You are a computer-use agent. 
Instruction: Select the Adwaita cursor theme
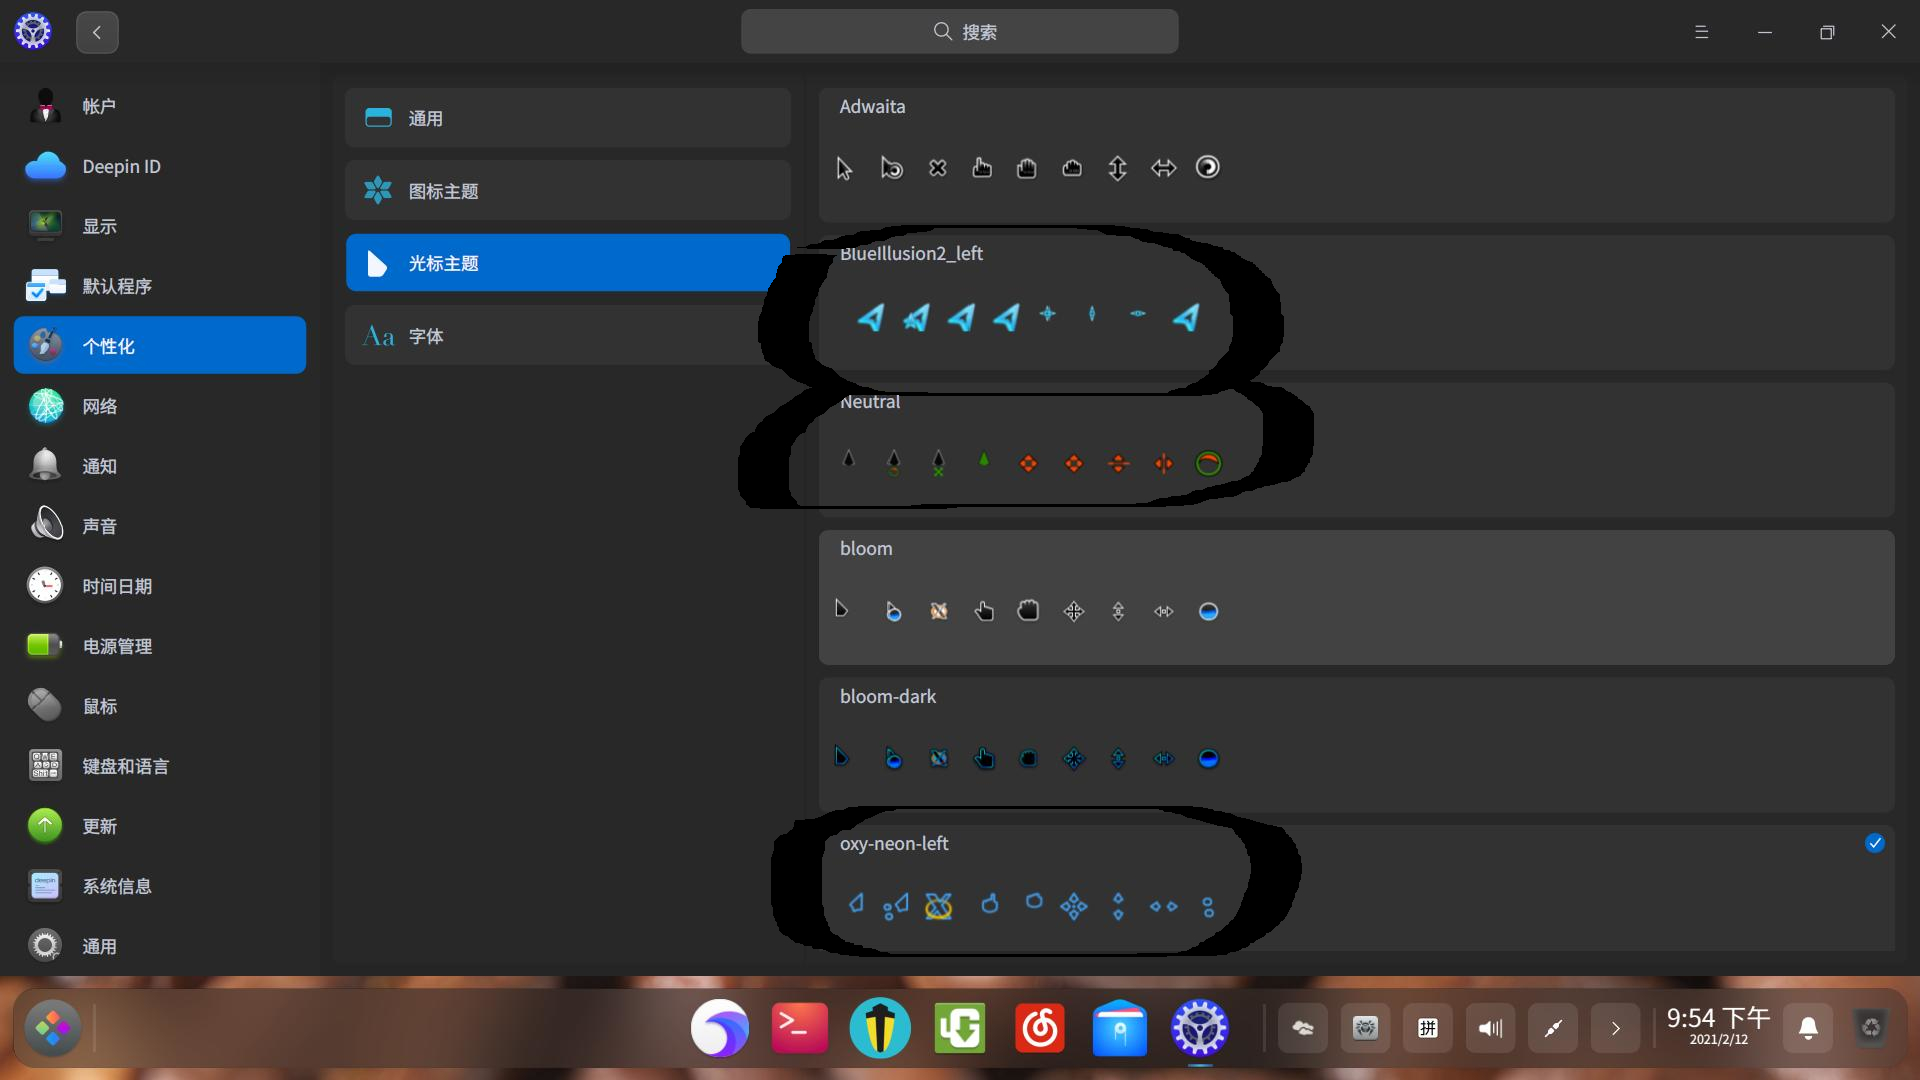1355,155
